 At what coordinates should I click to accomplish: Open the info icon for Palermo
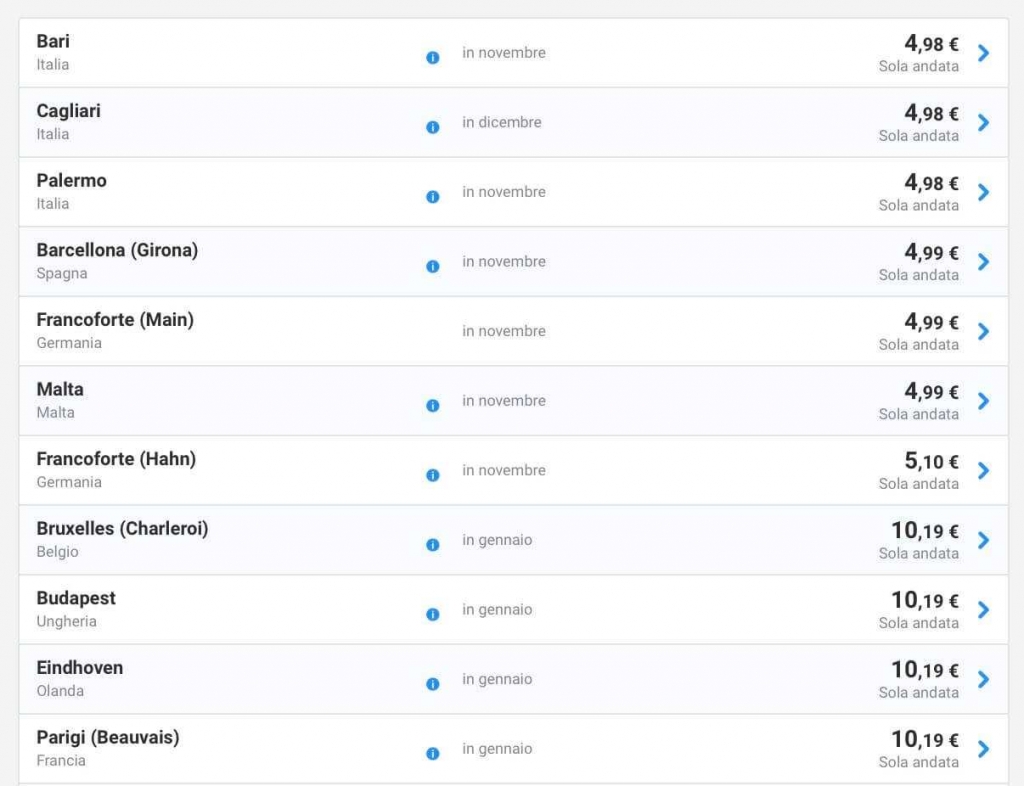432,197
